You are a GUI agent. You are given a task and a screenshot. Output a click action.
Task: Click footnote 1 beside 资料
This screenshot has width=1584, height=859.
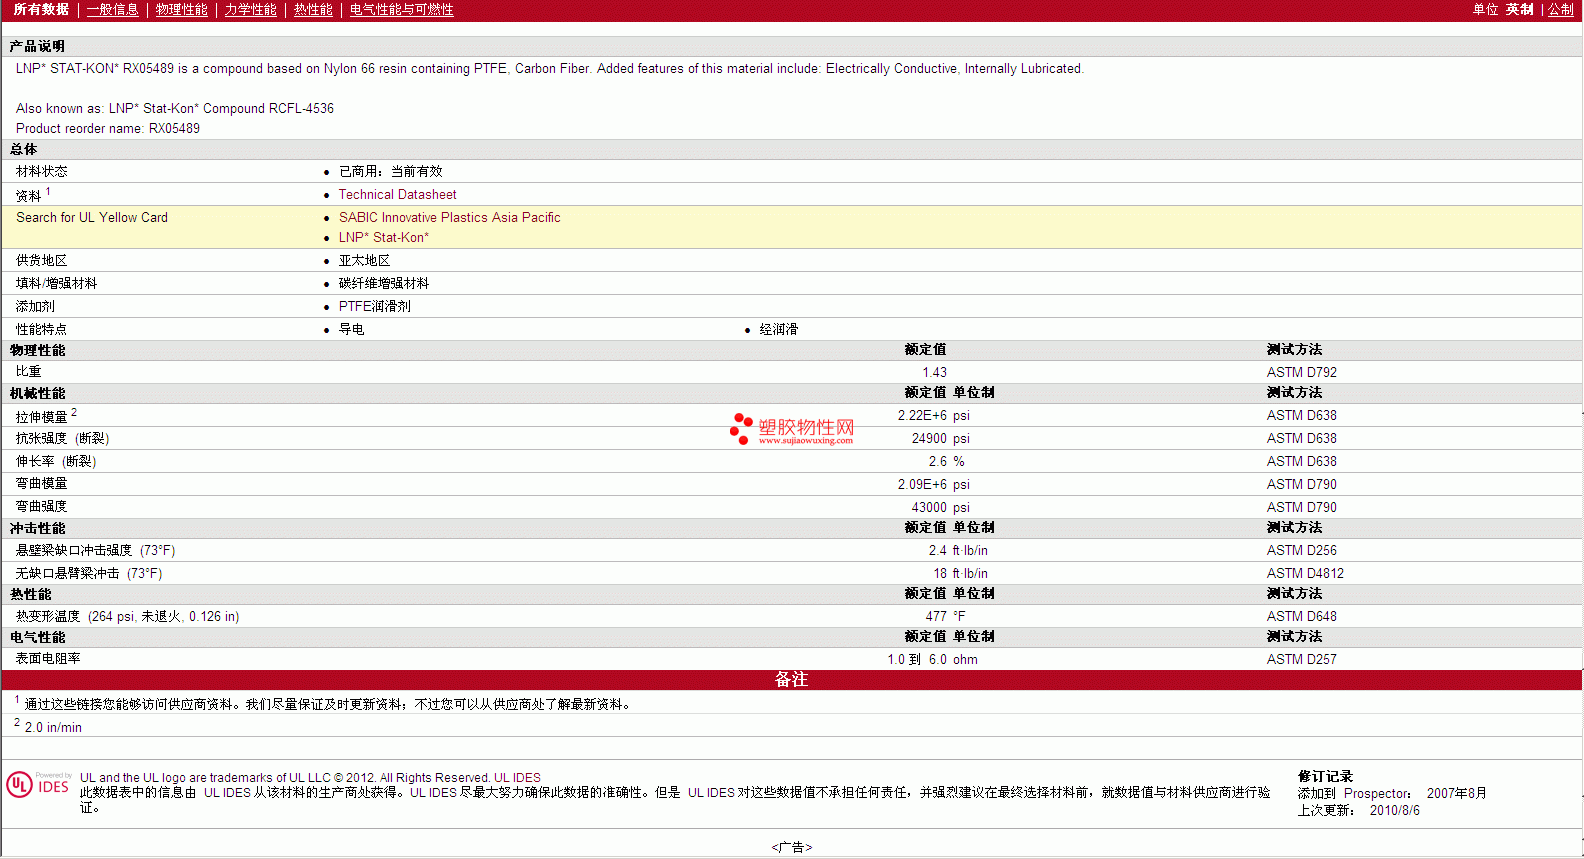pyautogui.click(x=48, y=191)
